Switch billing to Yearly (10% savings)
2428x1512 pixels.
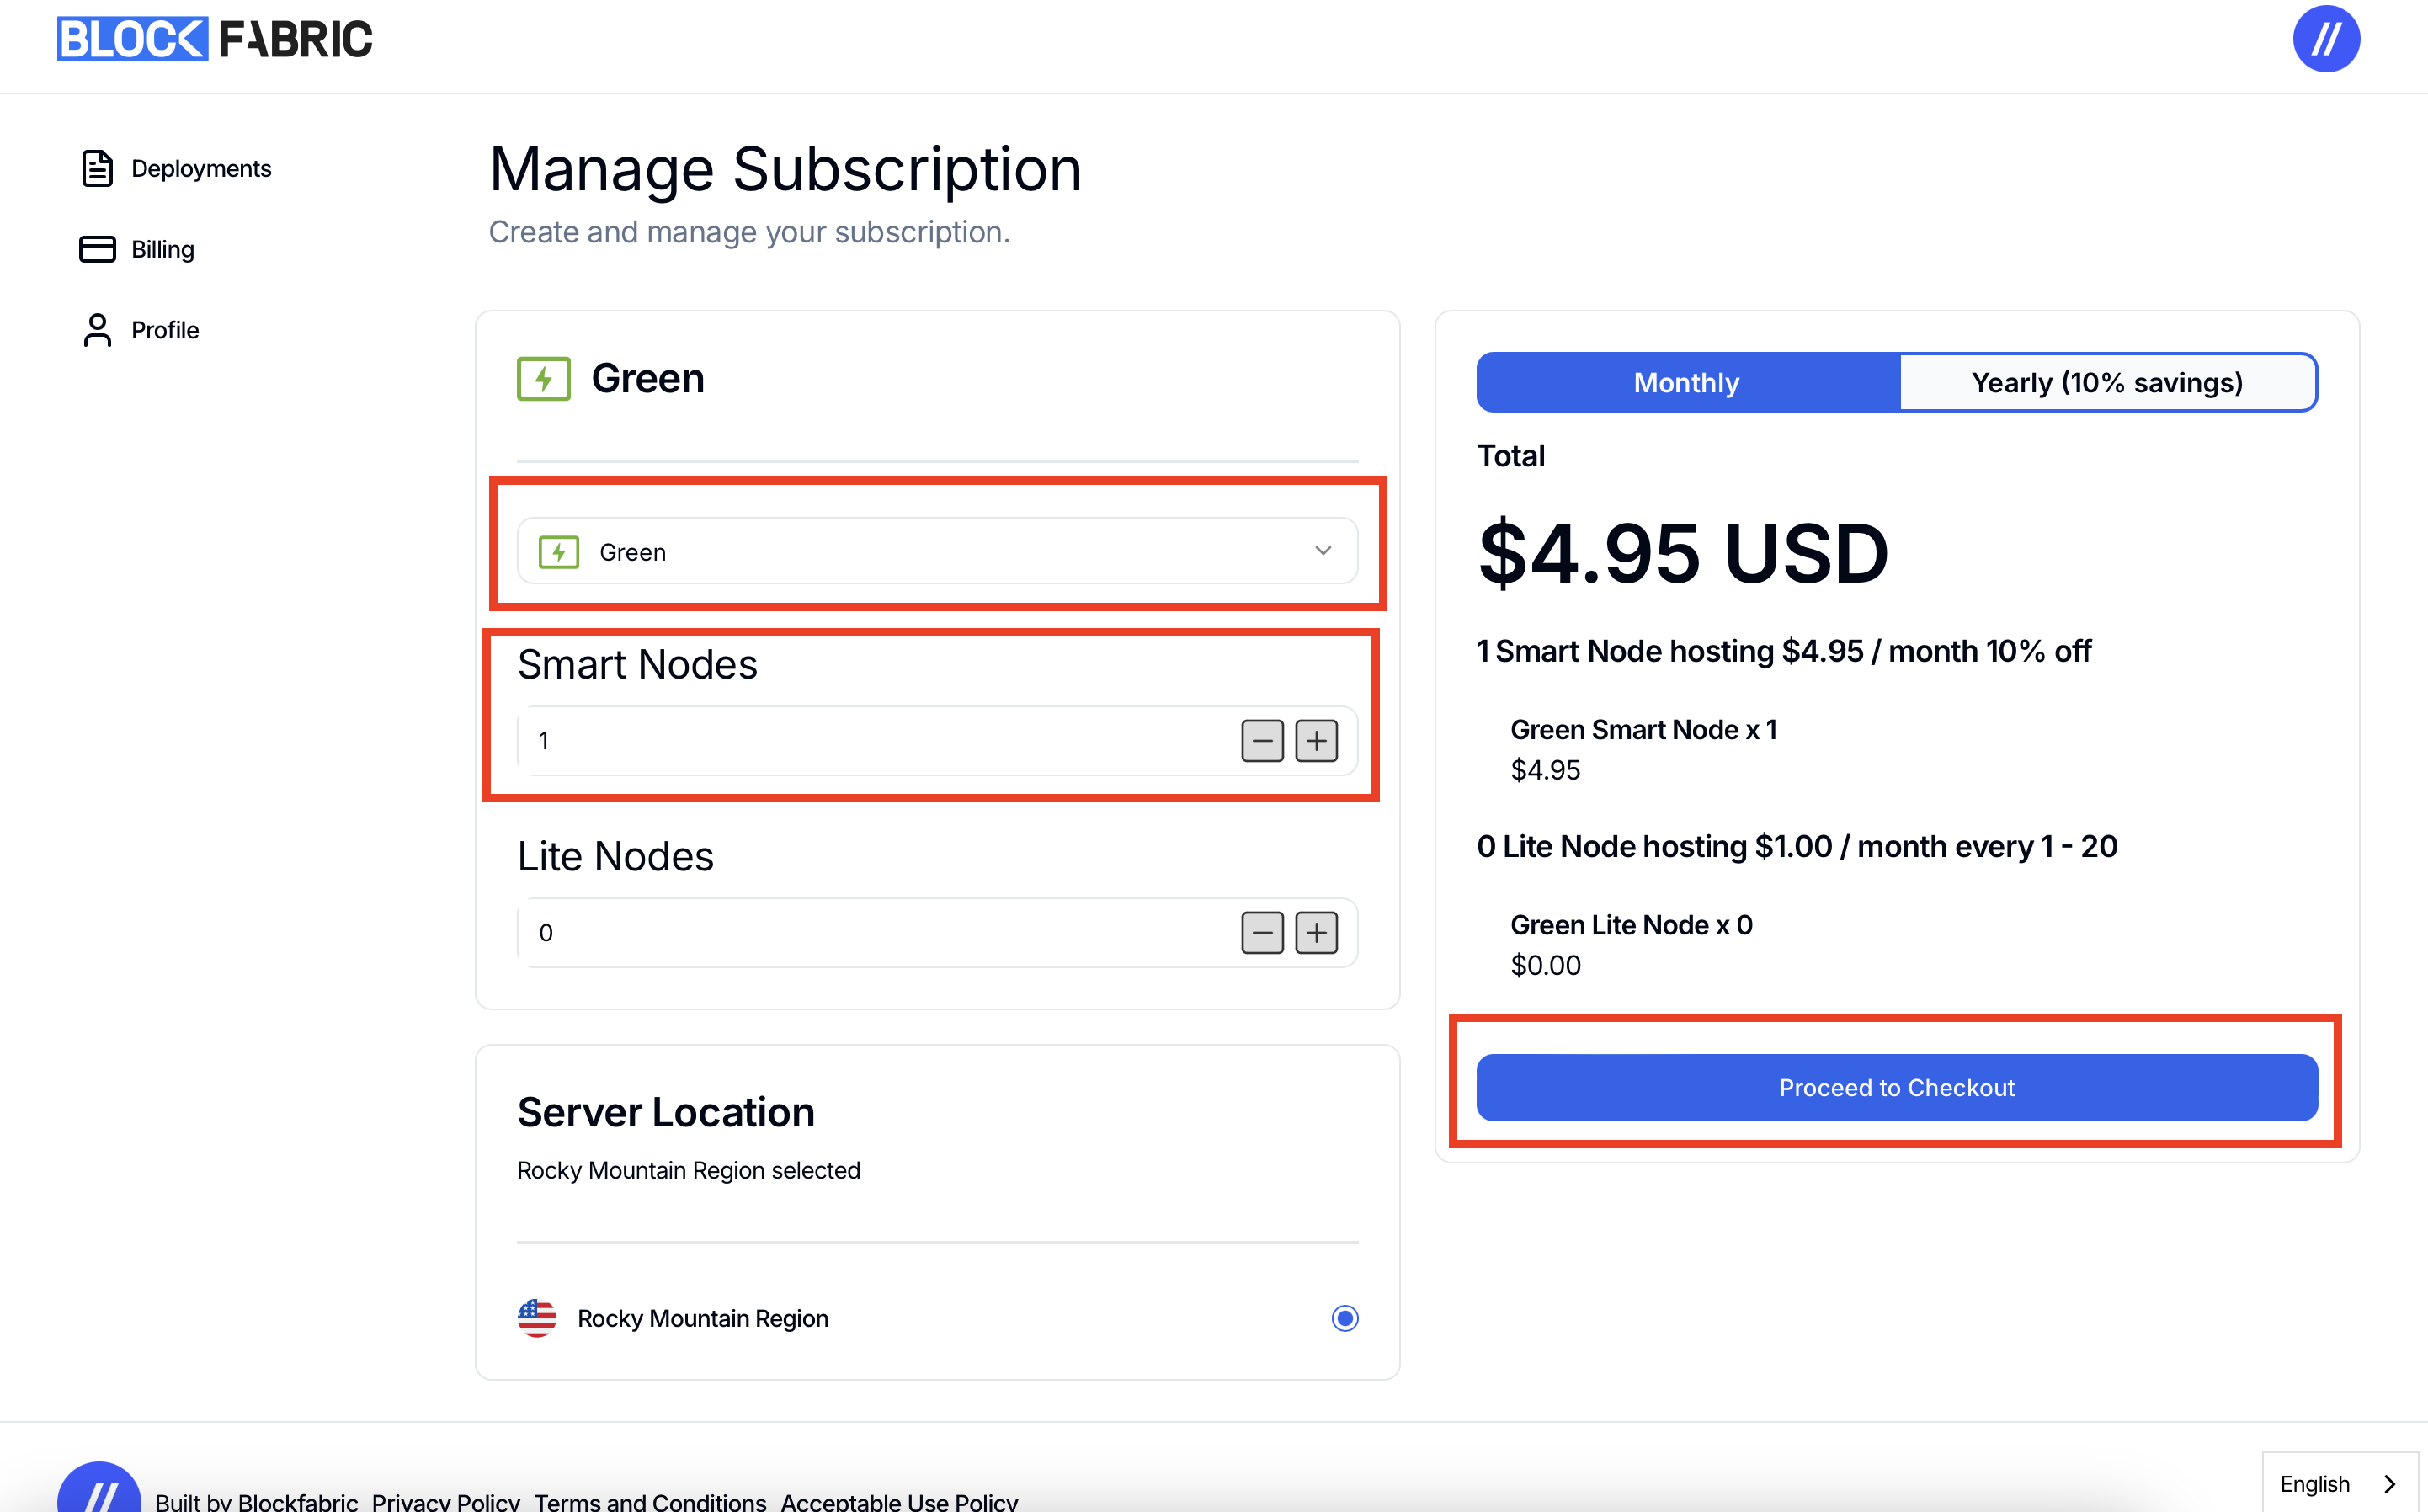pyautogui.click(x=2108, y=382)
